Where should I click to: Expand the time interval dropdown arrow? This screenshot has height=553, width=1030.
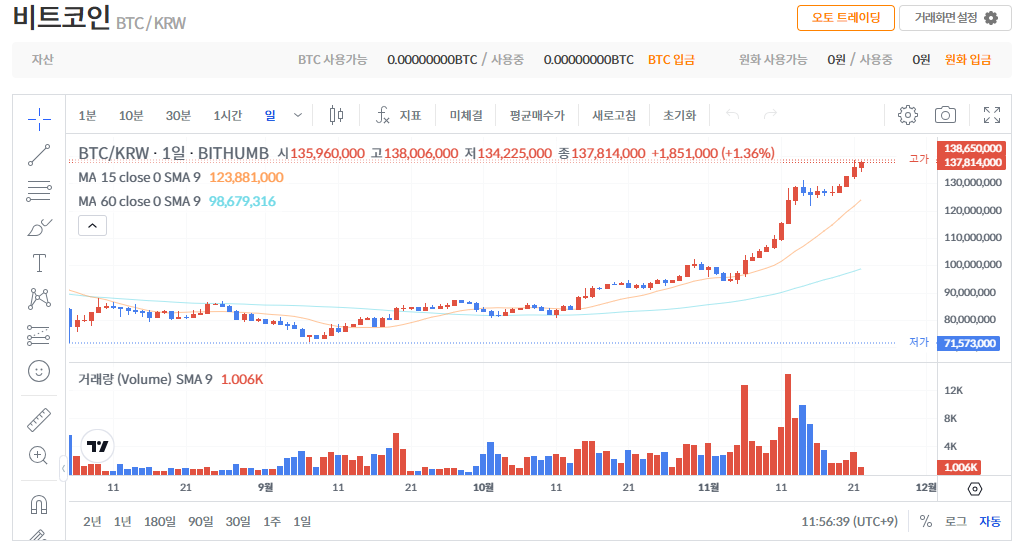coord(298,116)
